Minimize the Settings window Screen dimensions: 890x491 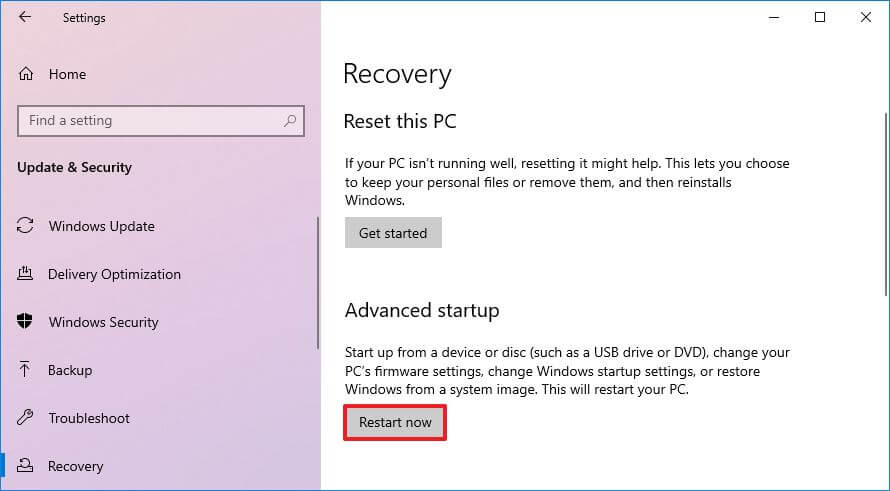775,17
